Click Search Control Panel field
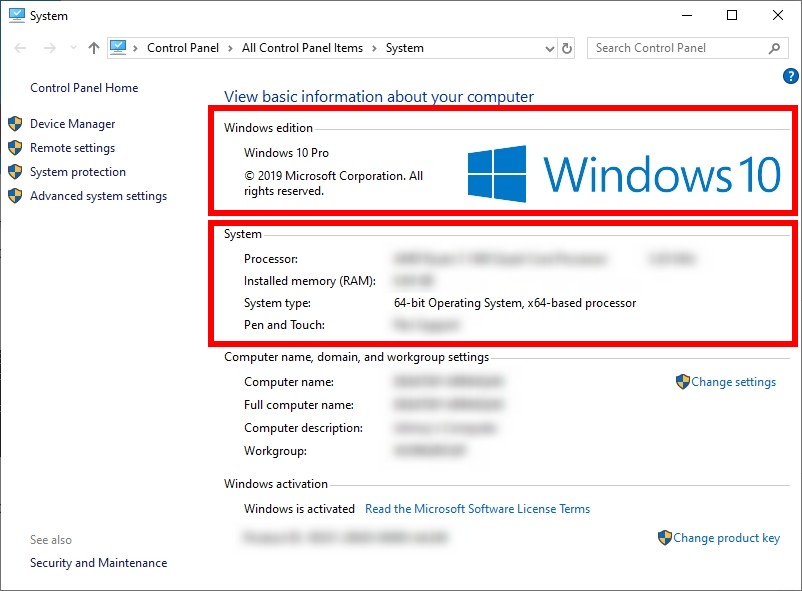This screenshot has width=802, height=591. coord(687,48)
